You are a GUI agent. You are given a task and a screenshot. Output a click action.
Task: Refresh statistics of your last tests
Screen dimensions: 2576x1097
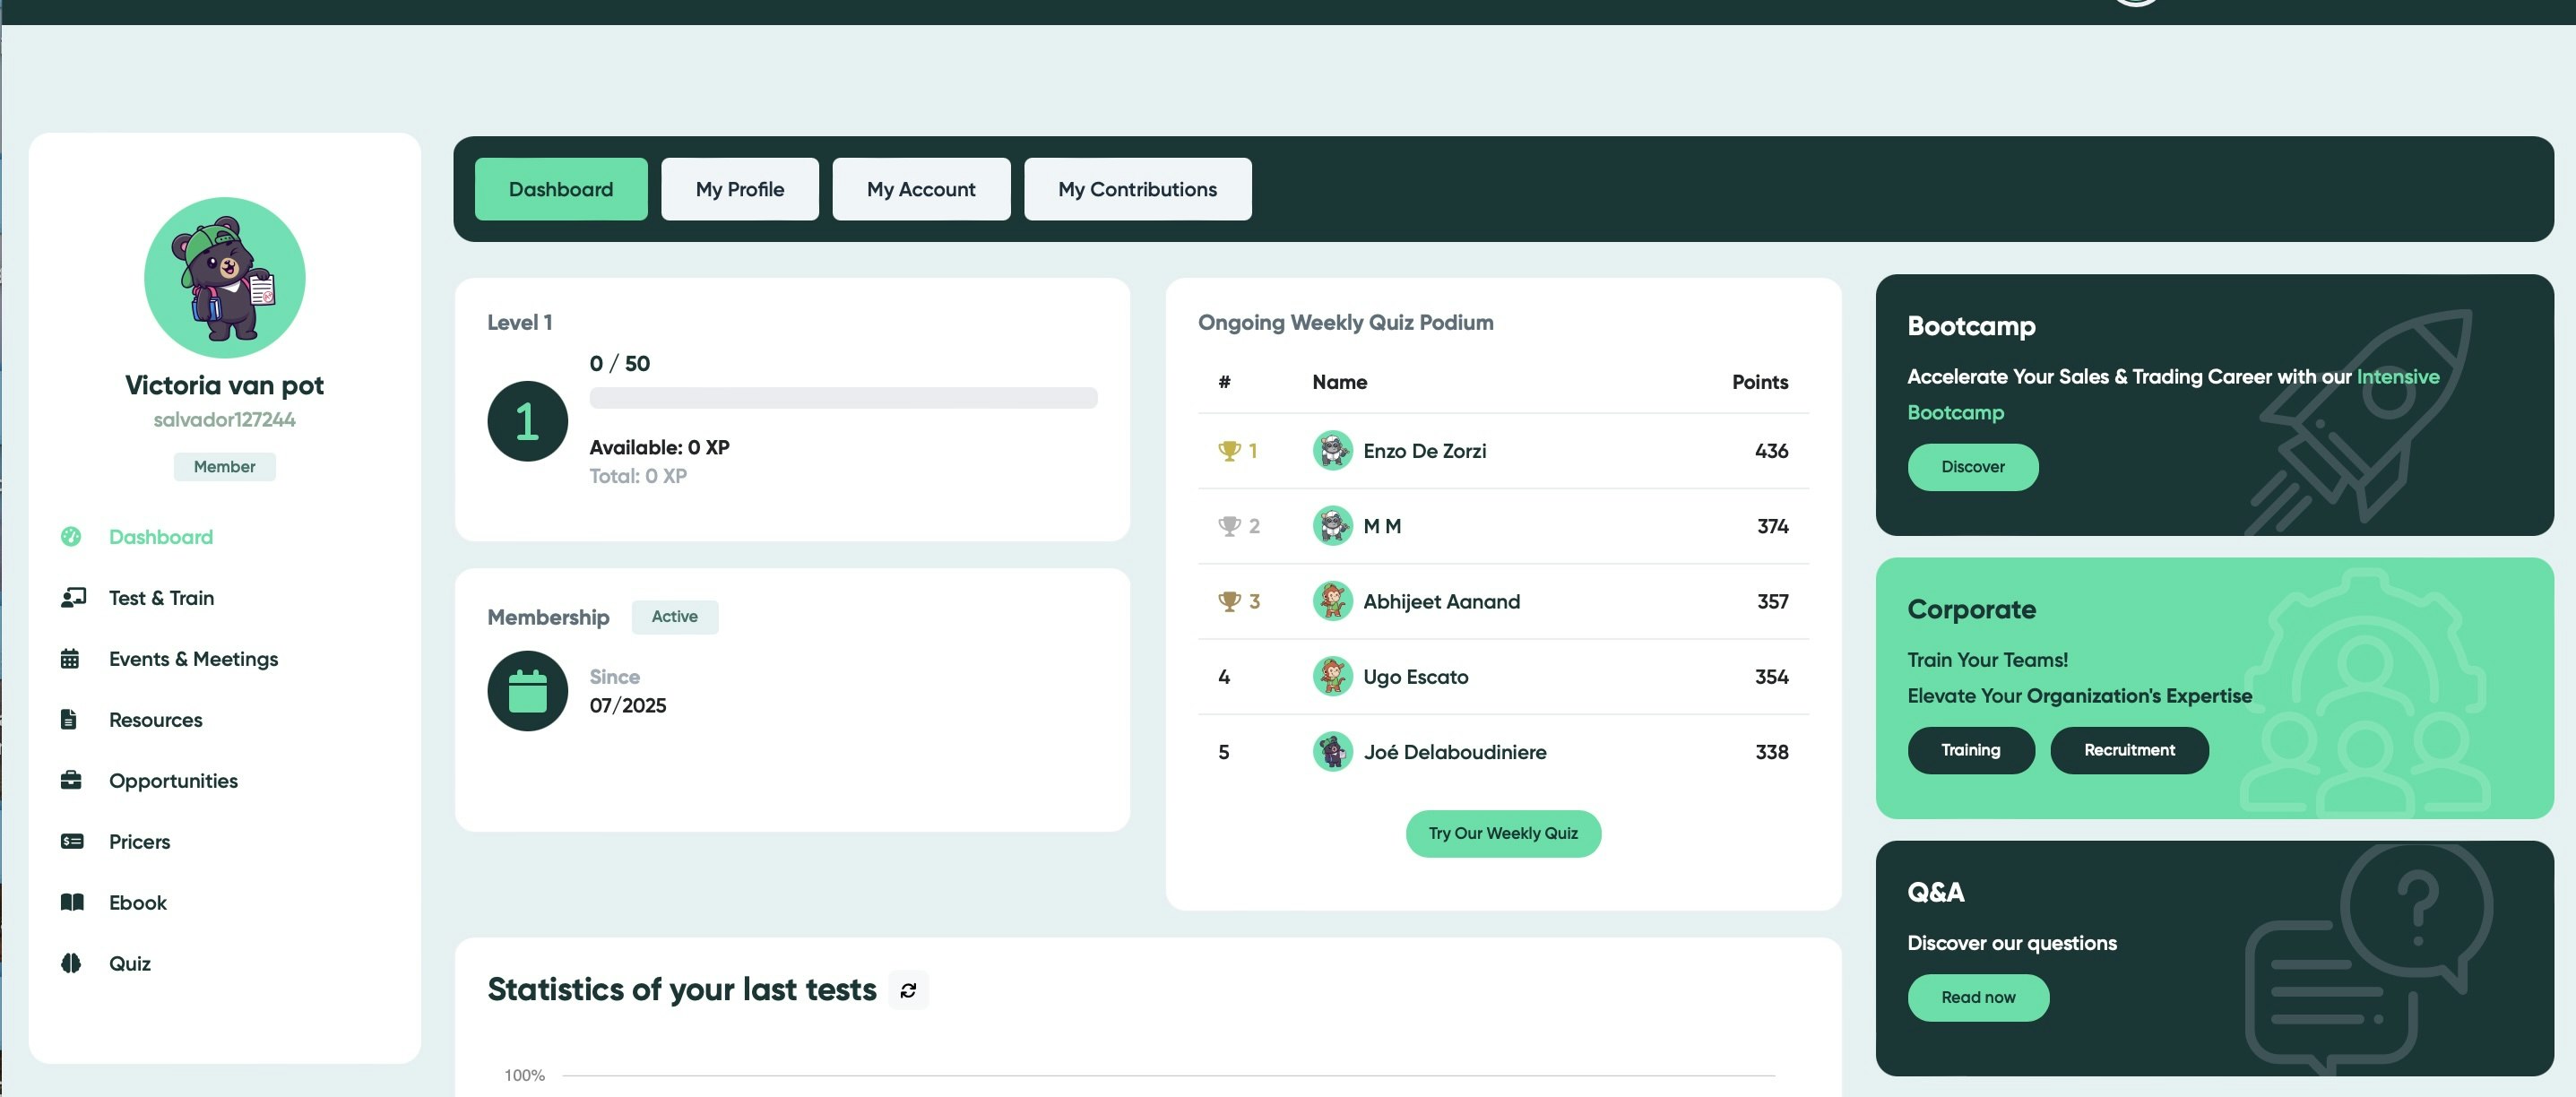[908, 990]
